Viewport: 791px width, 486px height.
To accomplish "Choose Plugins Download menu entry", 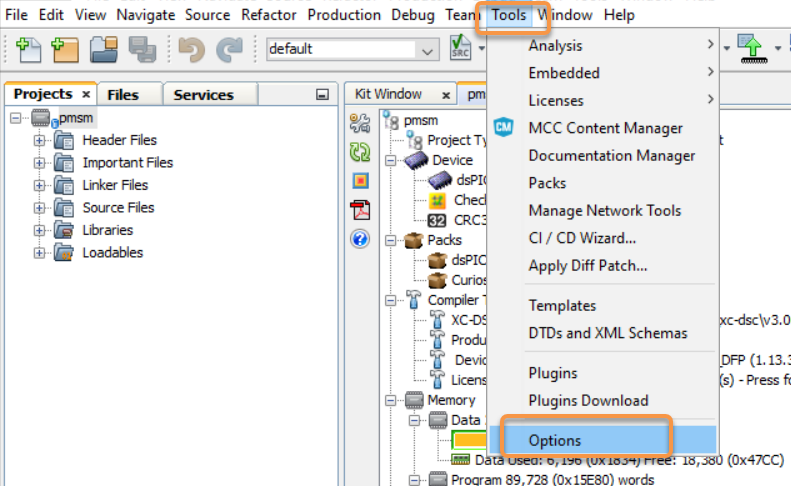I will coord(603,401).
